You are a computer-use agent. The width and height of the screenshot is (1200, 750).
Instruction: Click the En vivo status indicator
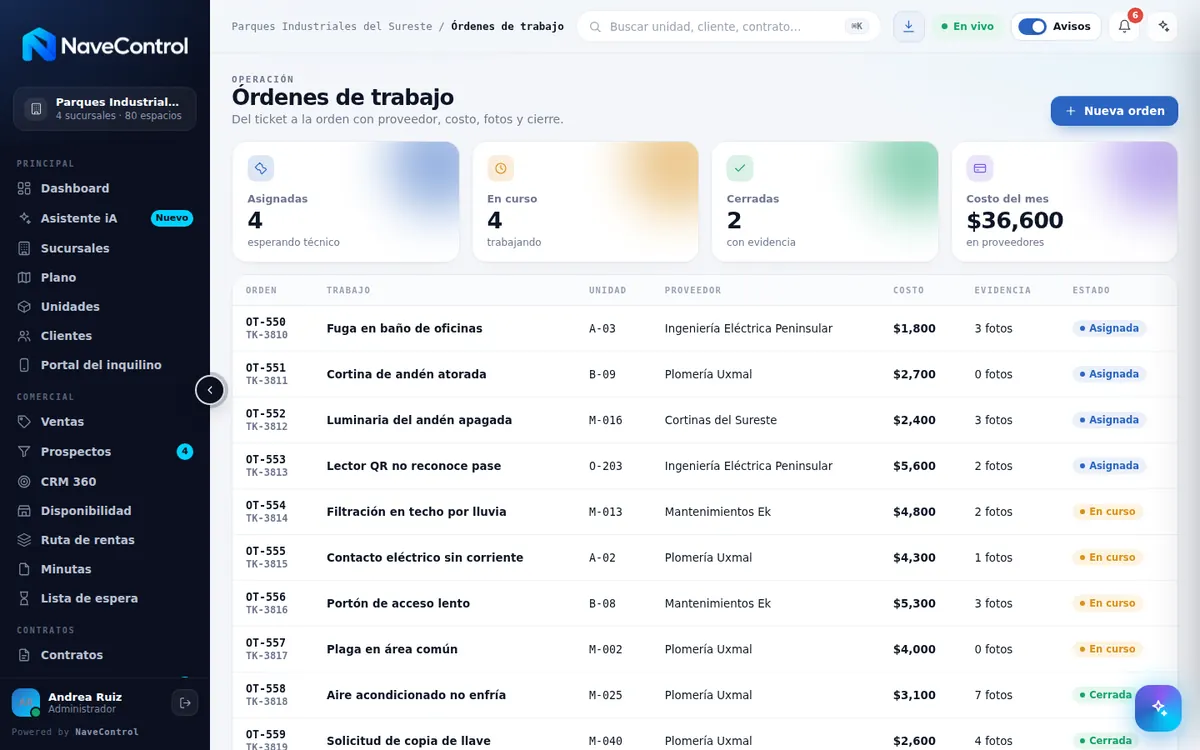click(967, 26)
